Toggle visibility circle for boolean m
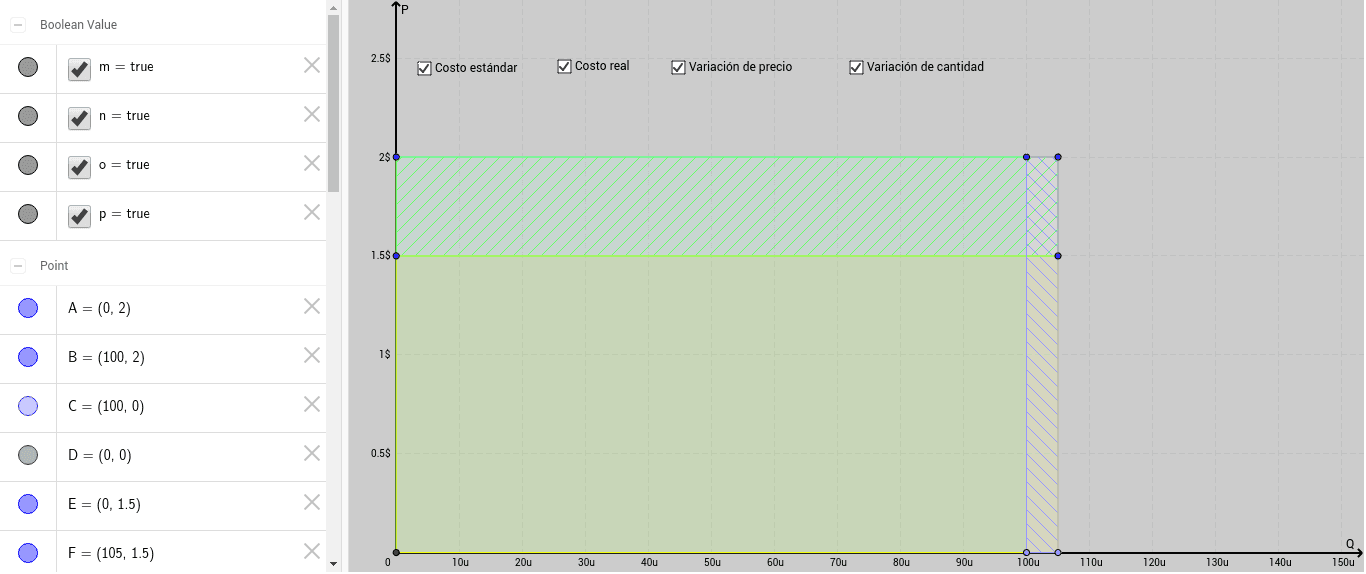This screenshot has height=574, width=1366. pos(28,67)
